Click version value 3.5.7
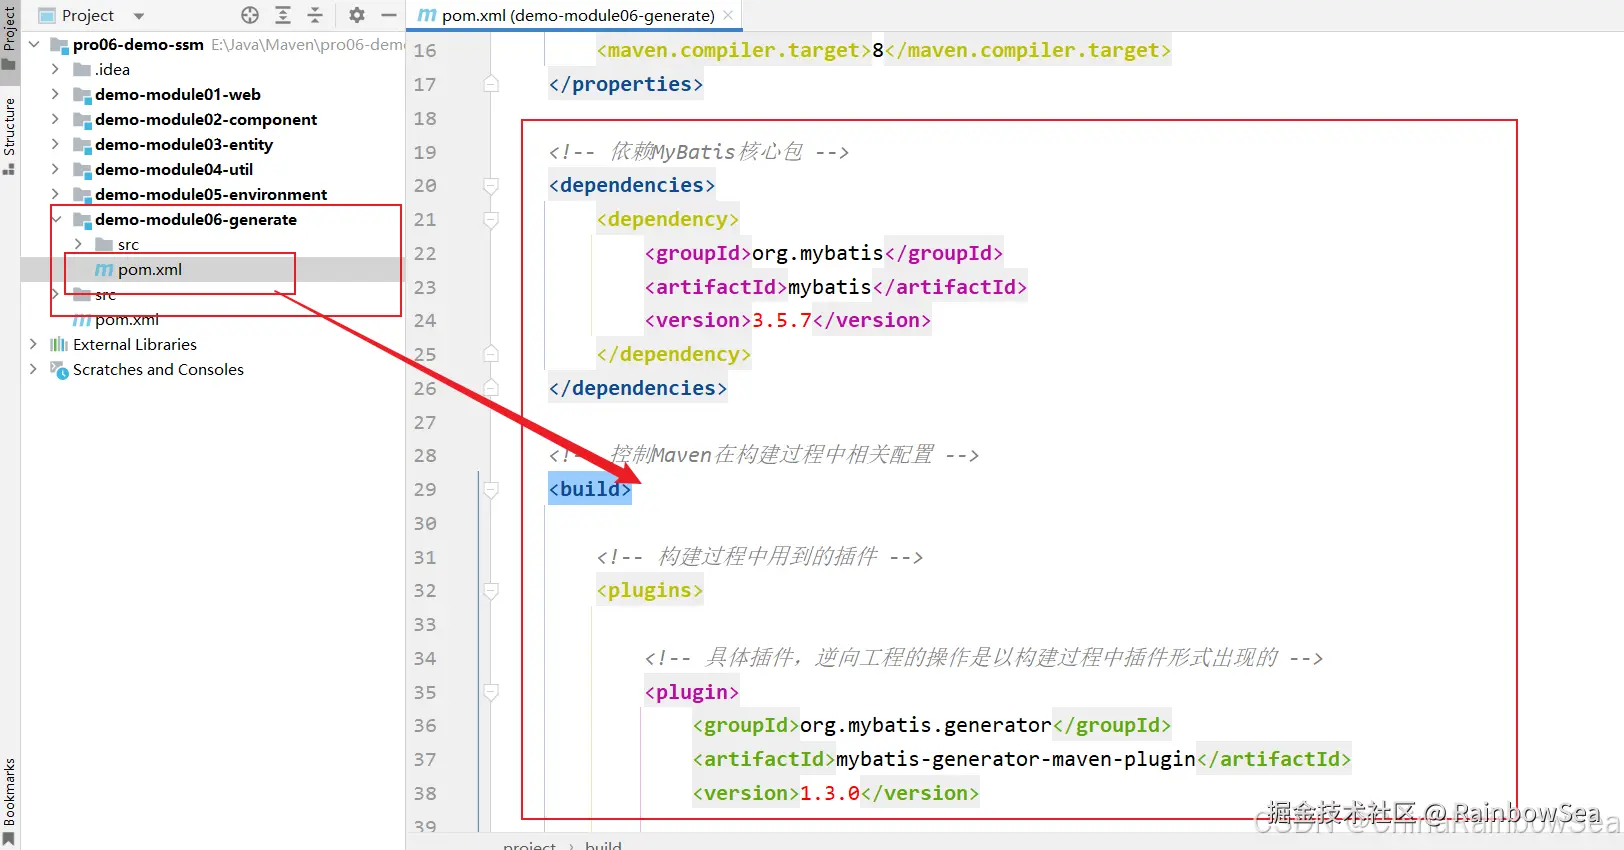1624x850 pixels. click(782, 320)
